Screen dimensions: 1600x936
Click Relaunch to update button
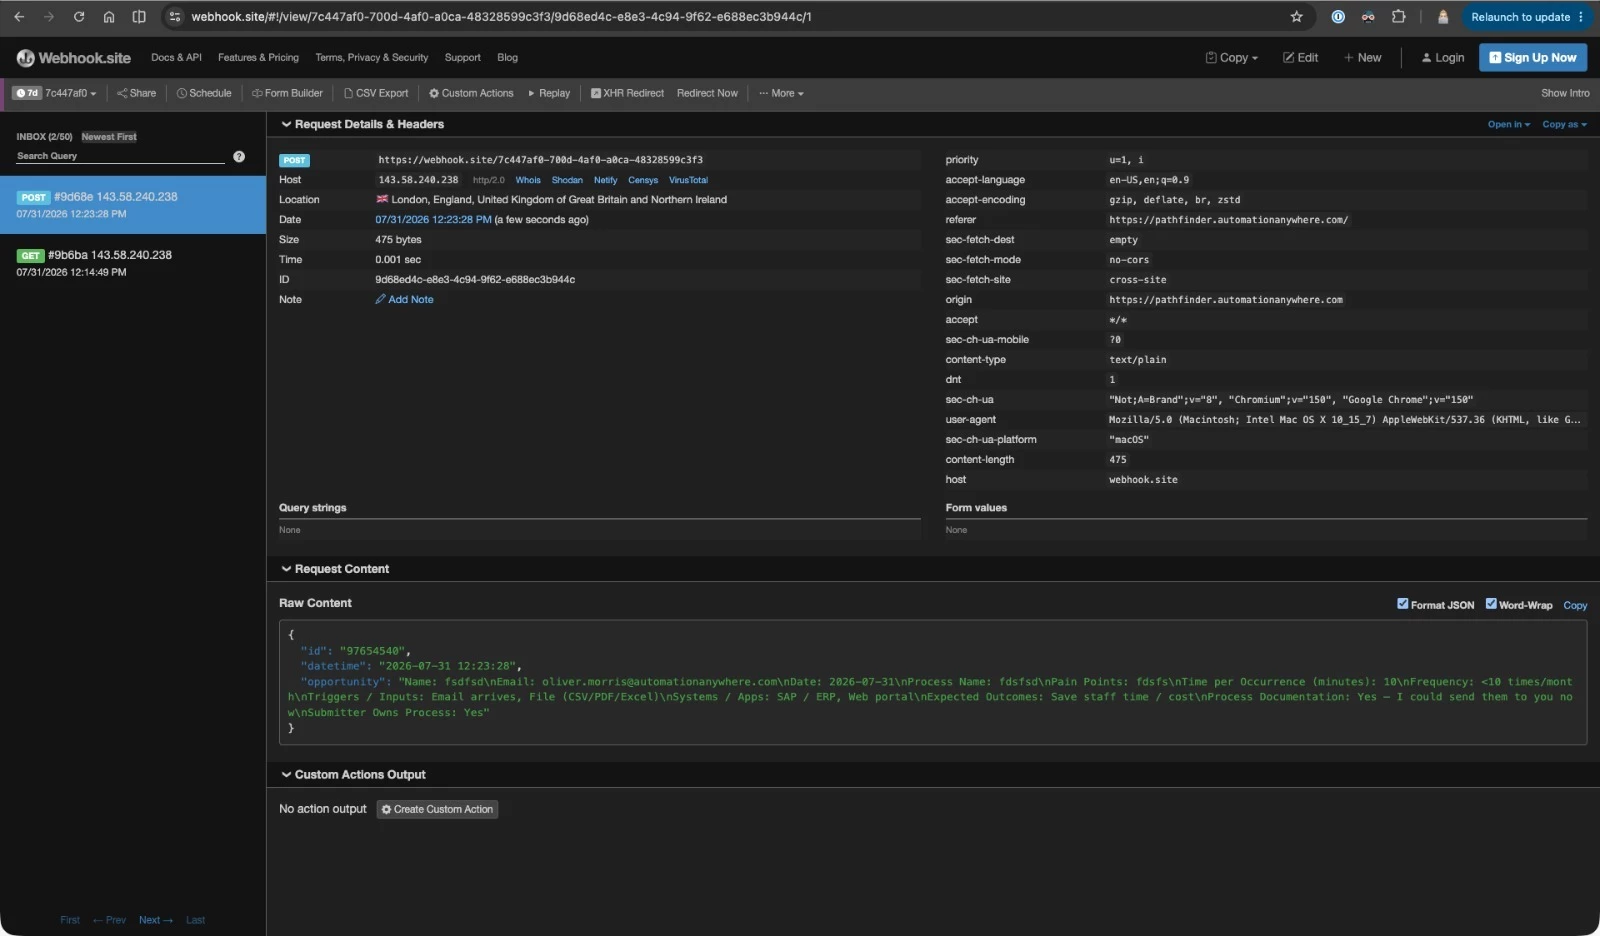click(x=1526, y=17)
